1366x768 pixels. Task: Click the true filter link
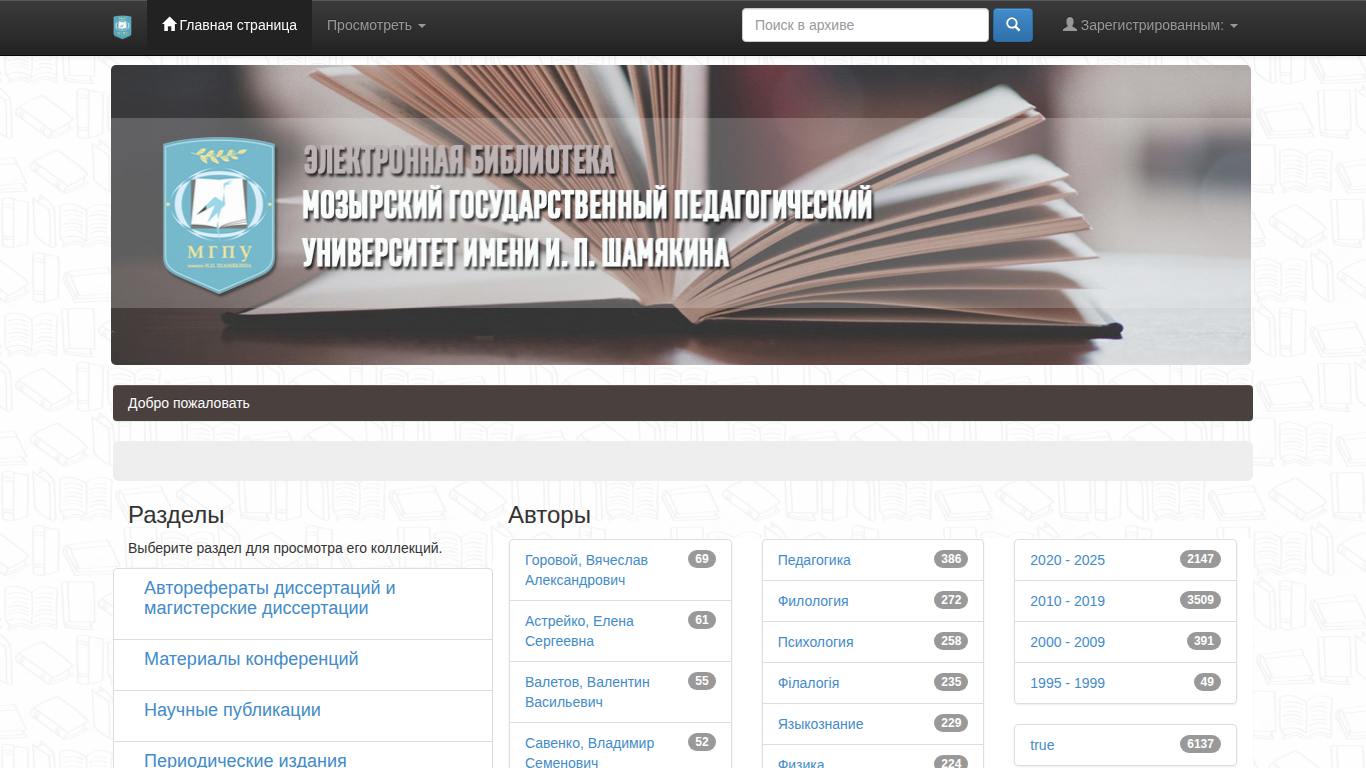pos(1042,745)
